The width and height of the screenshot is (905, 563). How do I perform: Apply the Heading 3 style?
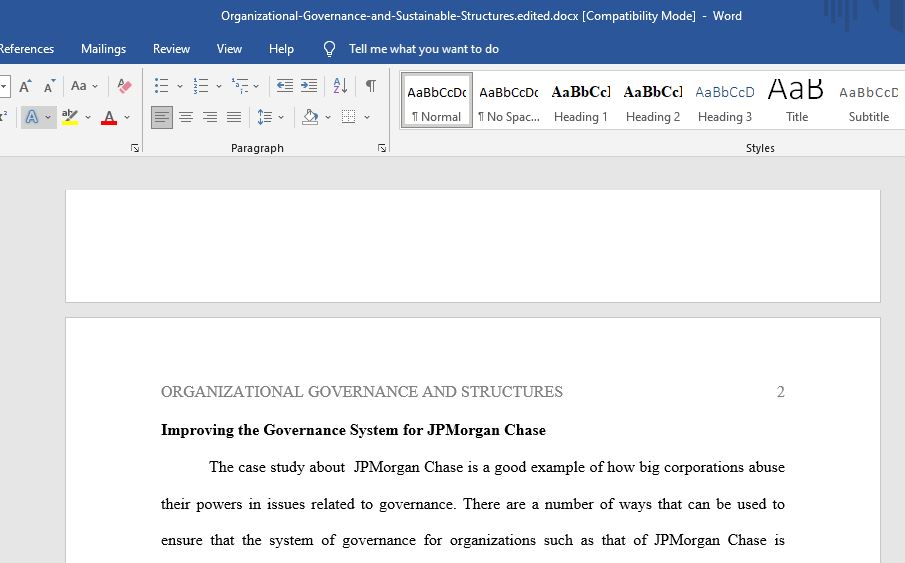[725, 100]
